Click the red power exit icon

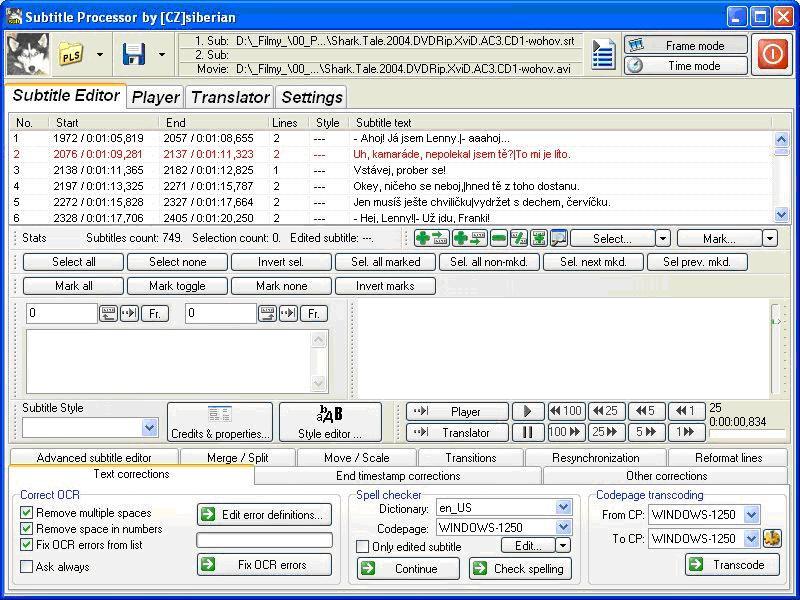(x=772, y=54)
